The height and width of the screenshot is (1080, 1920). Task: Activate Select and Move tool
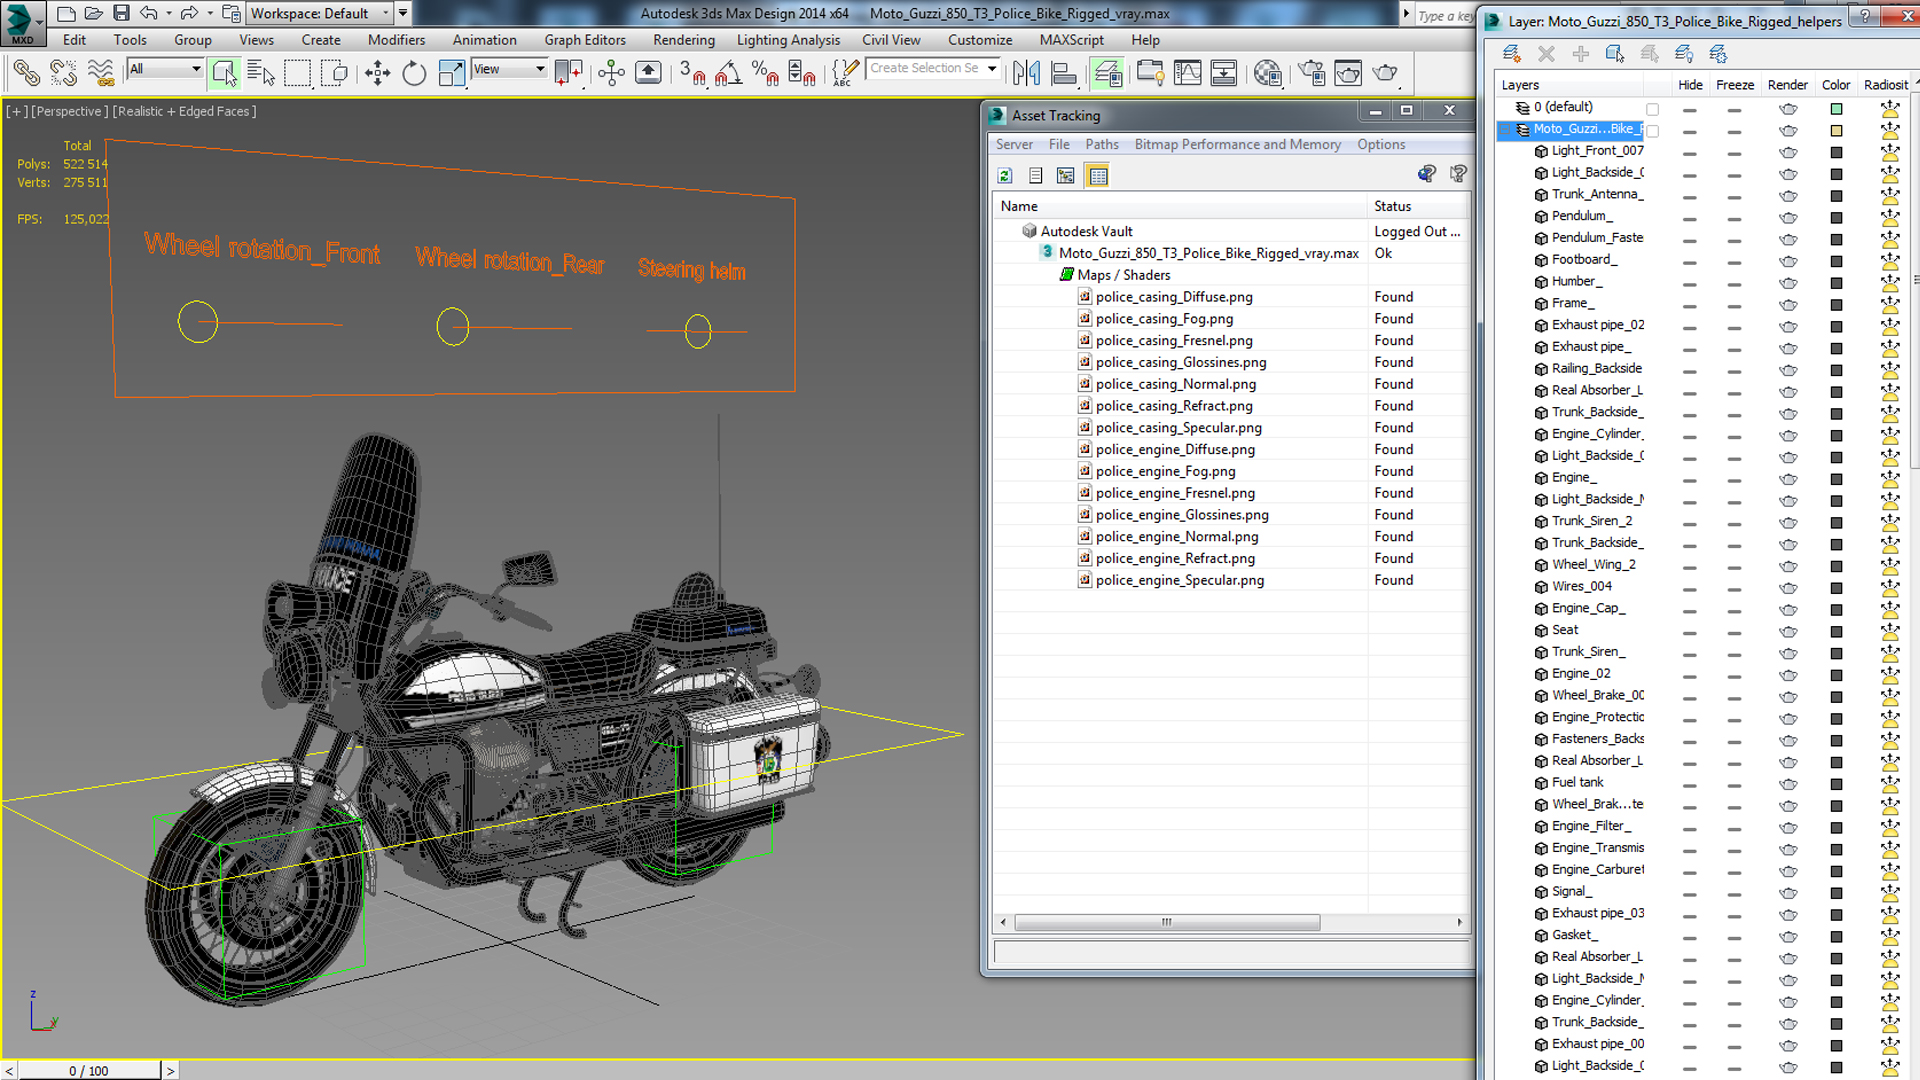[x=377, y=73]
